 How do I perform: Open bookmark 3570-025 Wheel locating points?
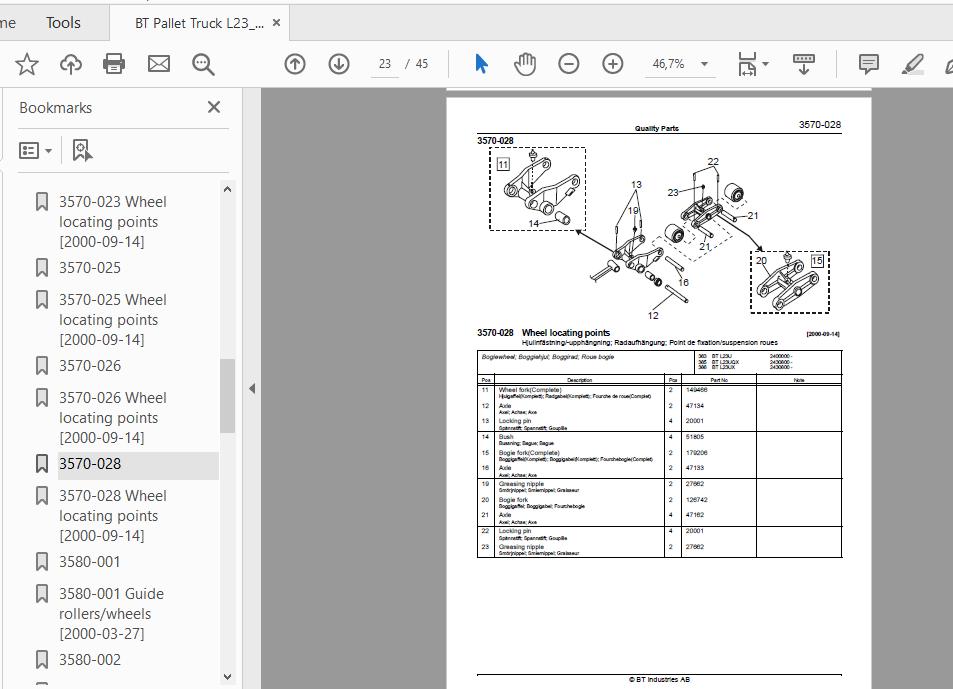click(113, 320)
